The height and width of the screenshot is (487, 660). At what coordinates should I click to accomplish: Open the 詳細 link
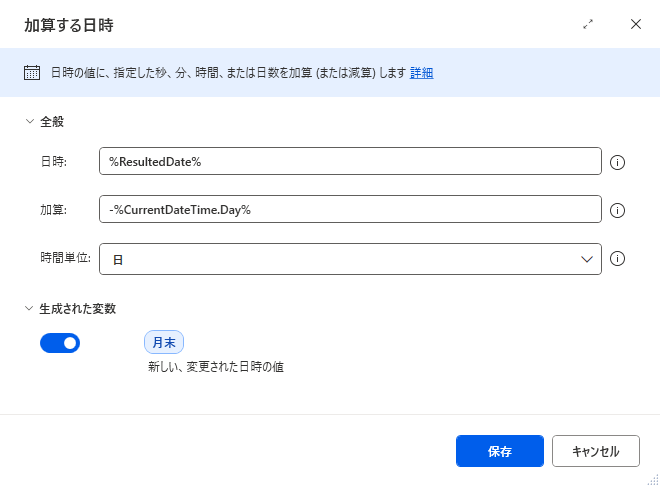tap(421, 73)
